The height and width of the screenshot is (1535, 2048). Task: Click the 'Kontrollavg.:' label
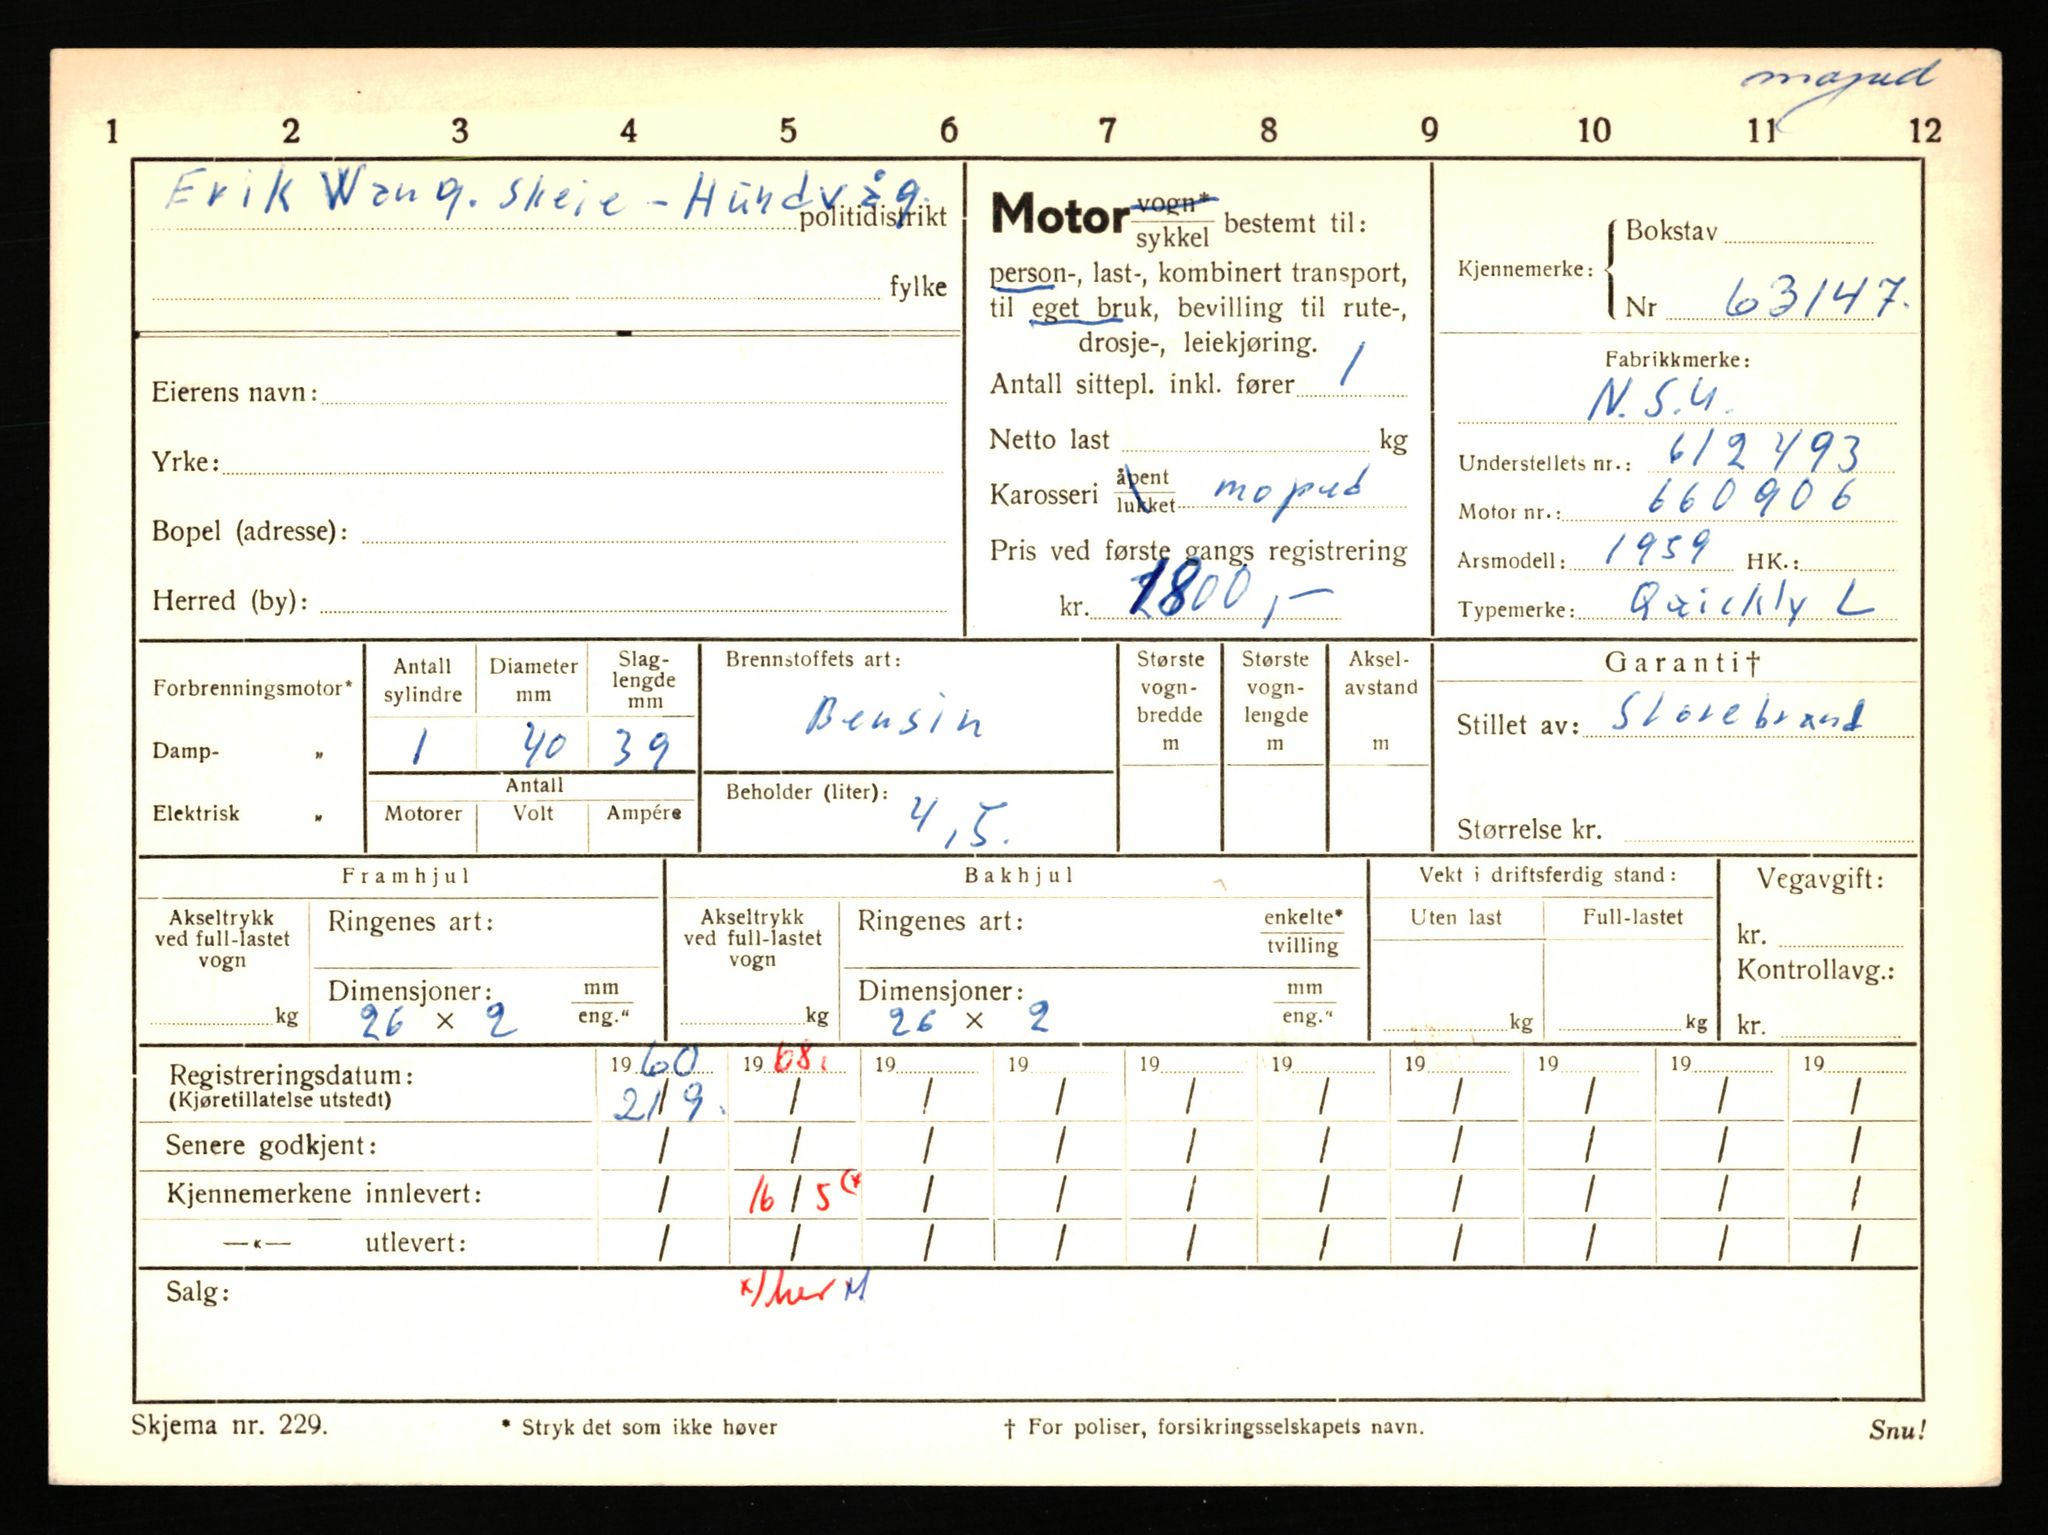pos(1815,971)
